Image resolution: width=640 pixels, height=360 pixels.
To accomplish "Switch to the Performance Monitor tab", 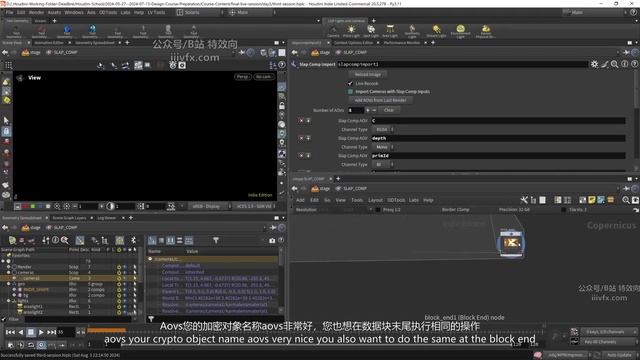I will coord(402,42).
